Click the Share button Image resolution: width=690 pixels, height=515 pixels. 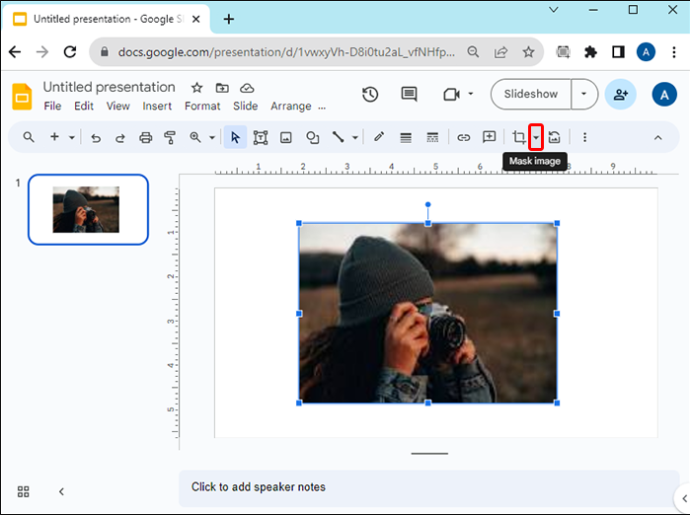[x=620, y=94]
